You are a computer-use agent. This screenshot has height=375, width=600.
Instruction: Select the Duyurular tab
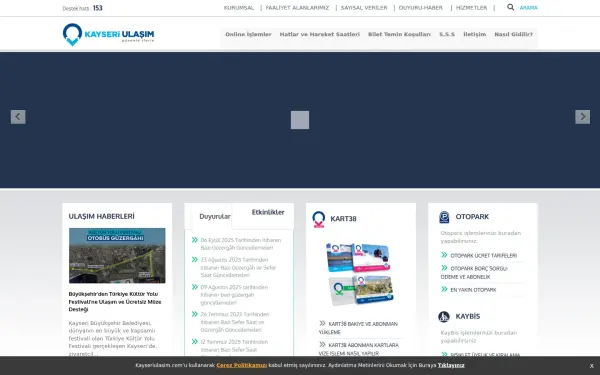pyautogui.click(x=215, y=217)
